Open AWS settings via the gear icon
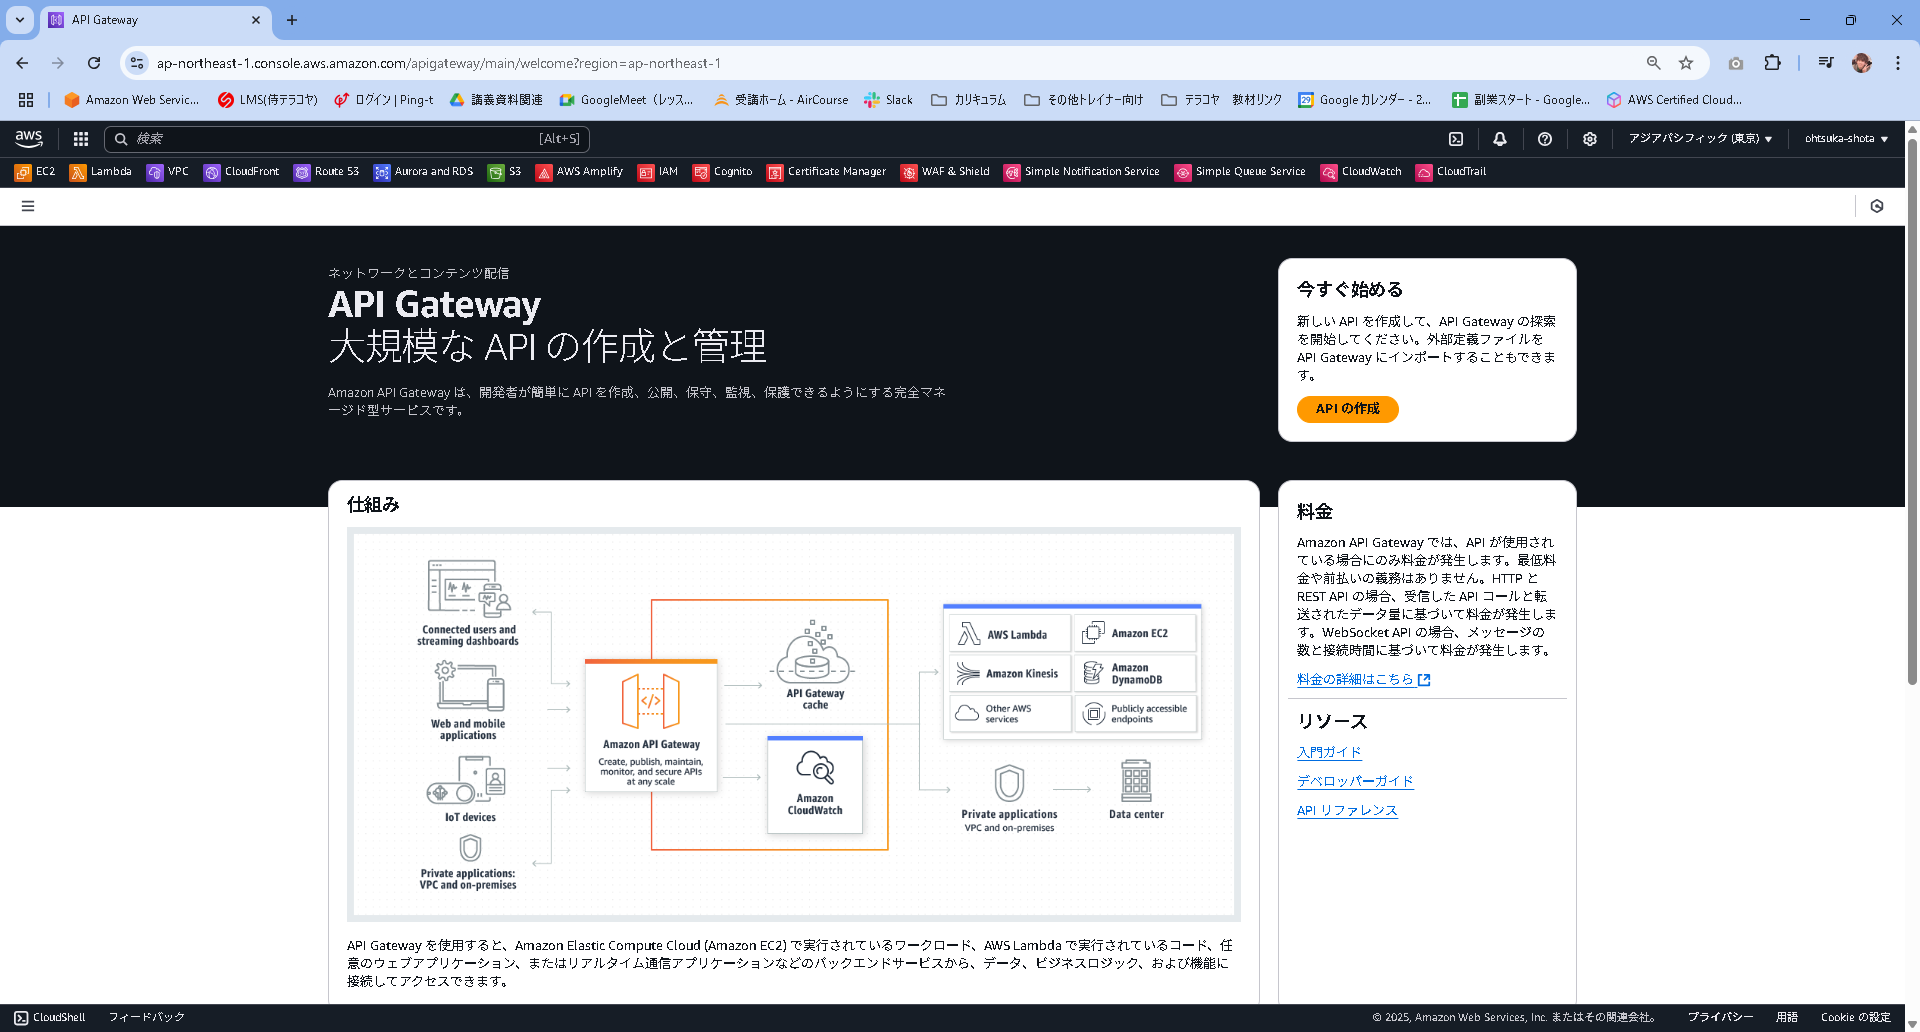The height and width of the screenshot is (1032, 1920). pyautogui.click(x=1590, y=138)
